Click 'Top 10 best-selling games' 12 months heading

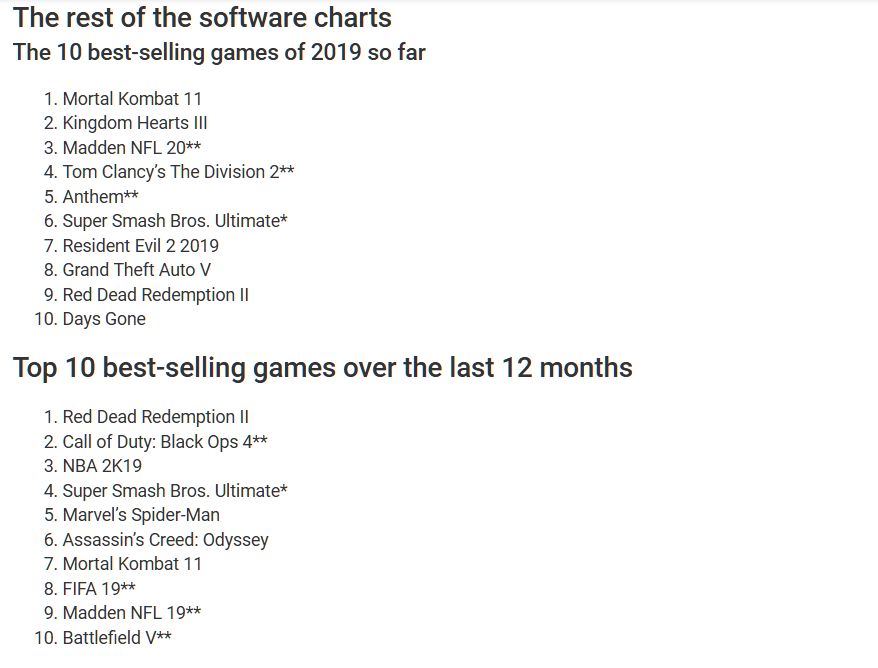323,368
